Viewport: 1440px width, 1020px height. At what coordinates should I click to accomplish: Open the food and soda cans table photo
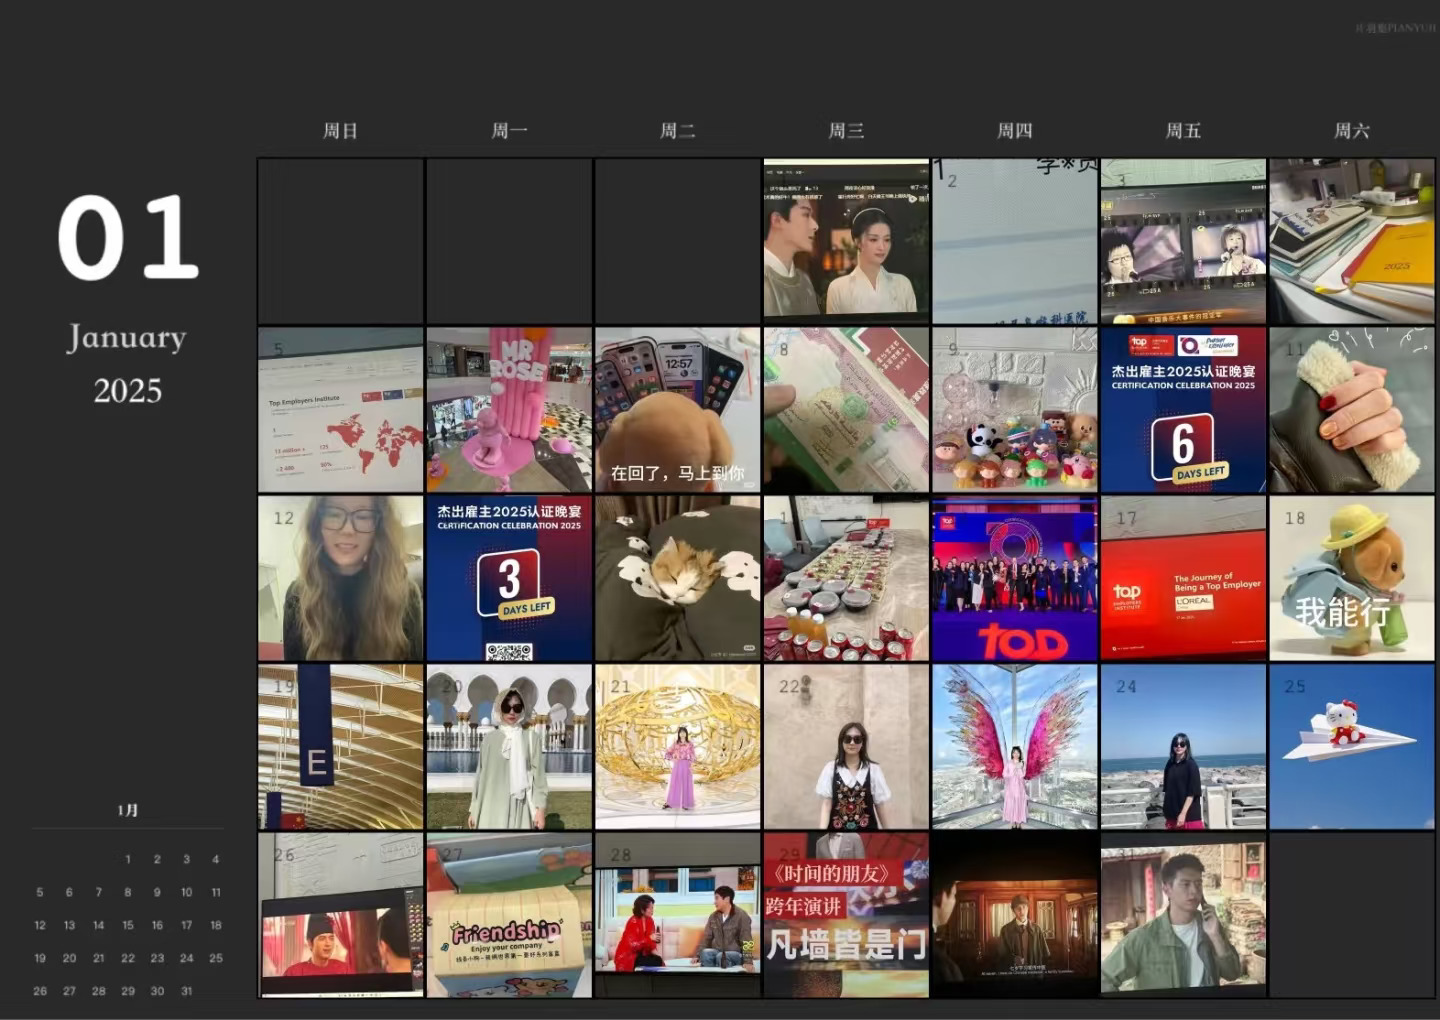(846, 578)
